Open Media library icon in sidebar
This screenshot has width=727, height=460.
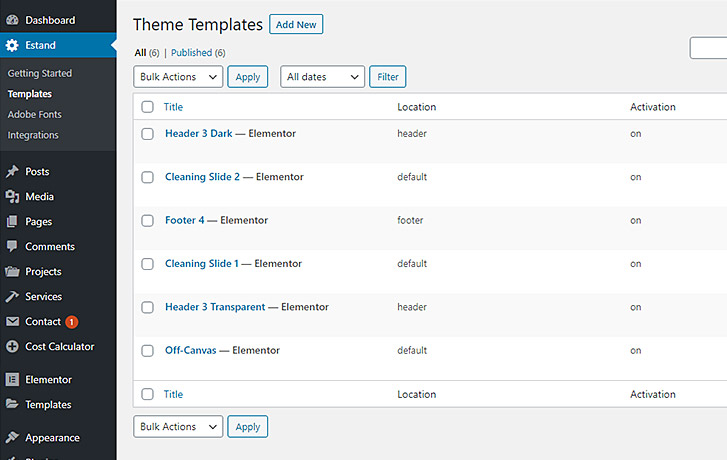pyautogui.click(x=13, y=197)
